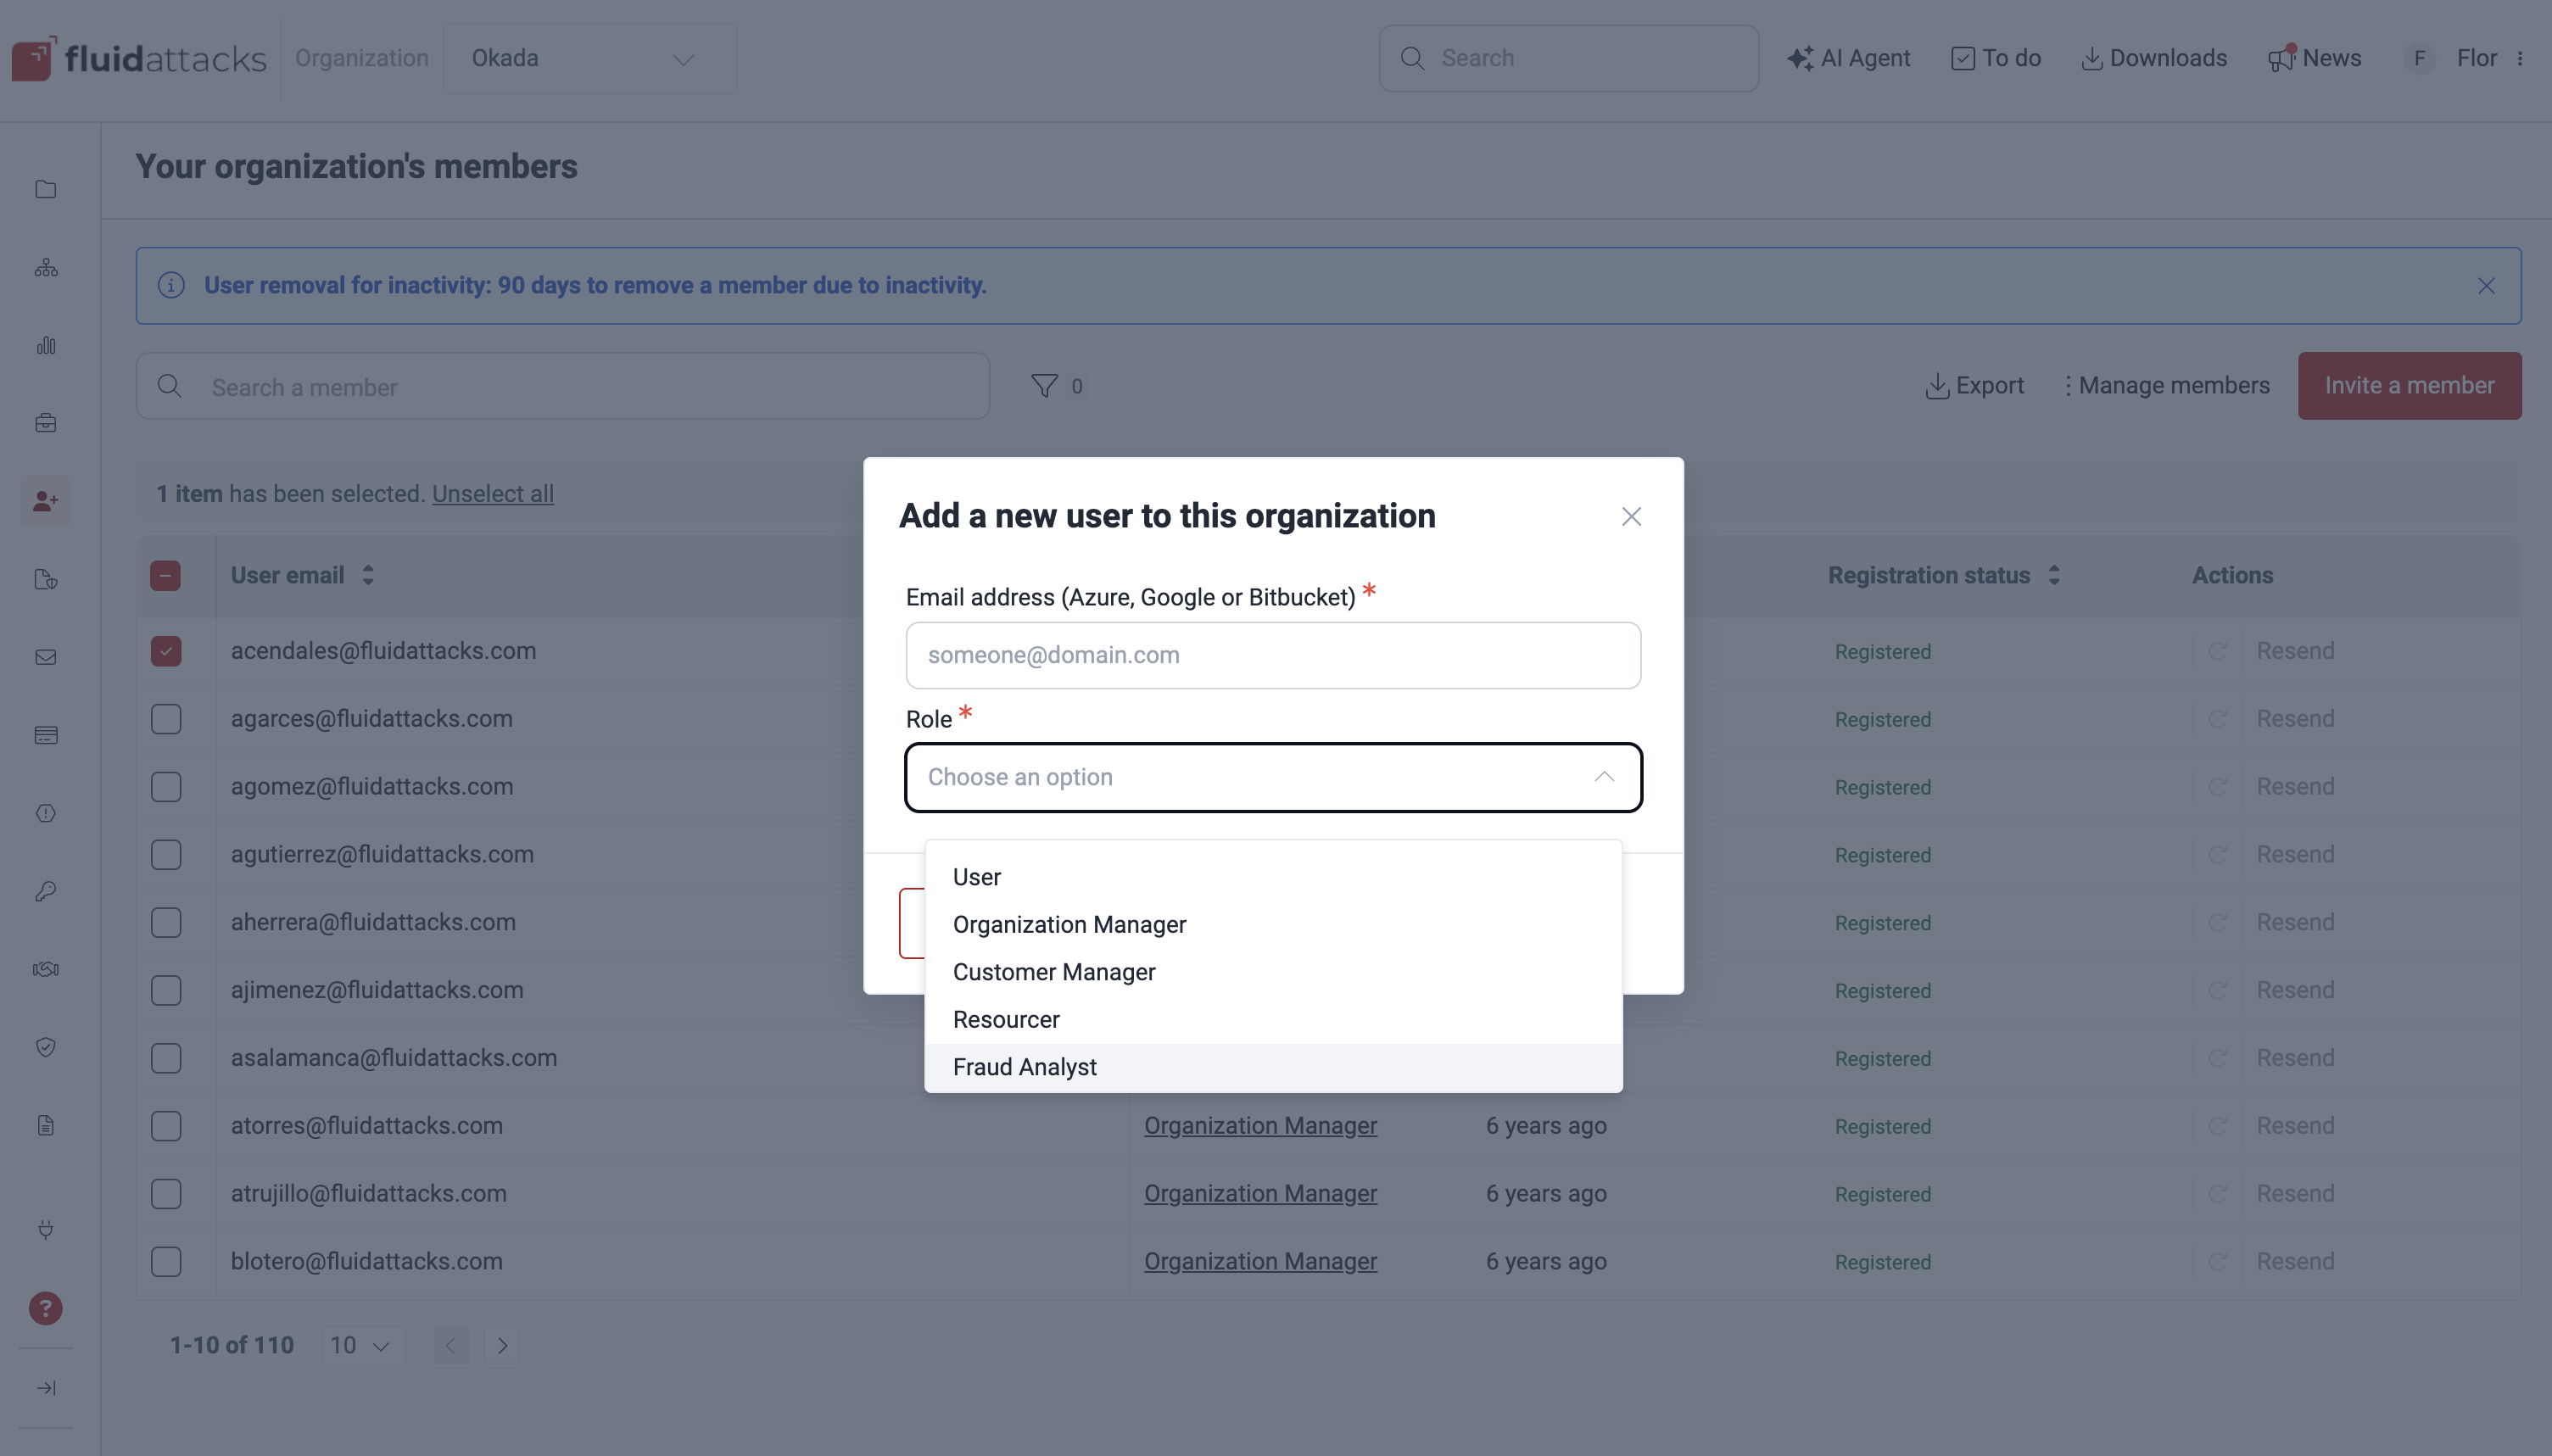Screen dimensions: 2552x1456
Task: Select User role option
Action: click(x=1273, y=877)
